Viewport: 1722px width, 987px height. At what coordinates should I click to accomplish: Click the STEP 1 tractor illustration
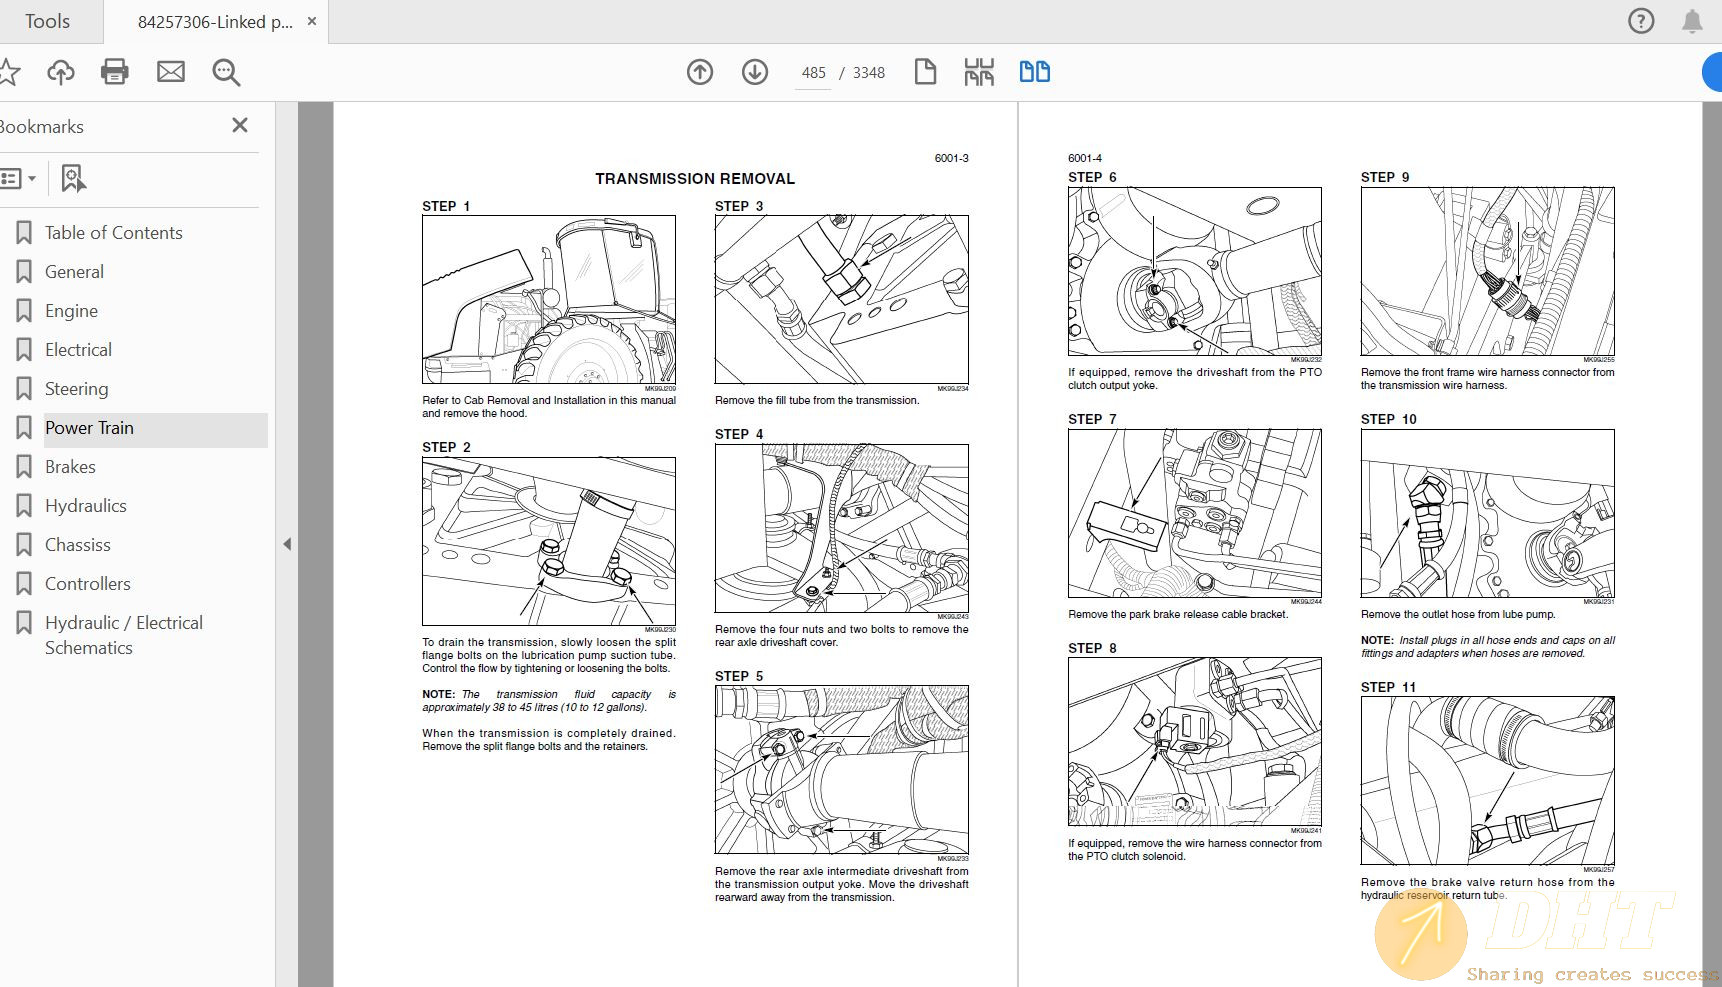[549, 300]
